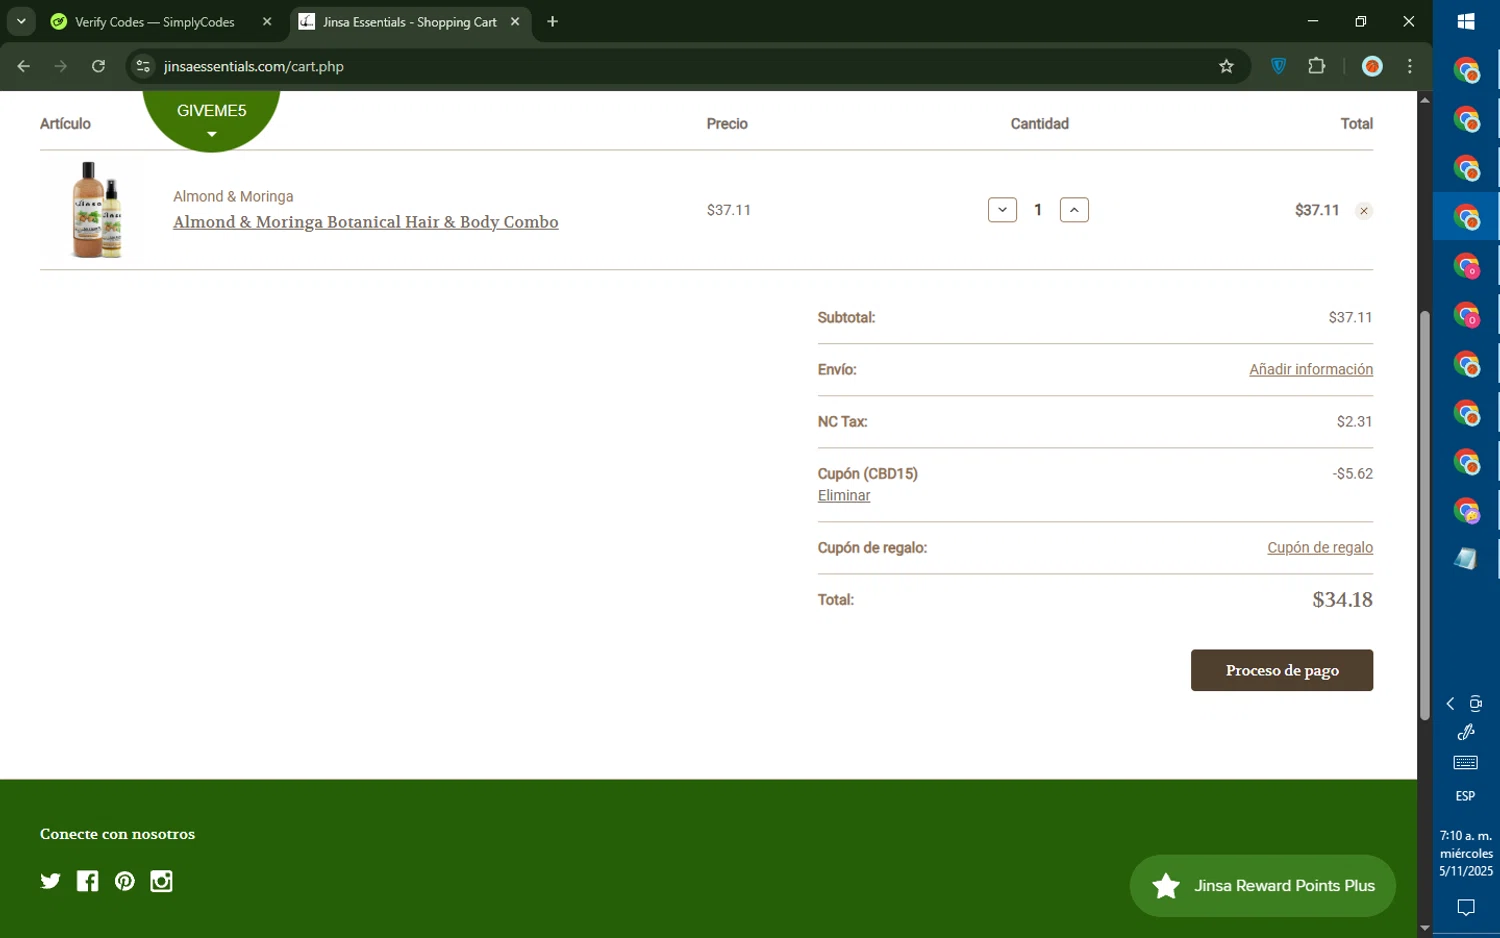Click the NC Tax value $2.31

tap(1354, 422)
